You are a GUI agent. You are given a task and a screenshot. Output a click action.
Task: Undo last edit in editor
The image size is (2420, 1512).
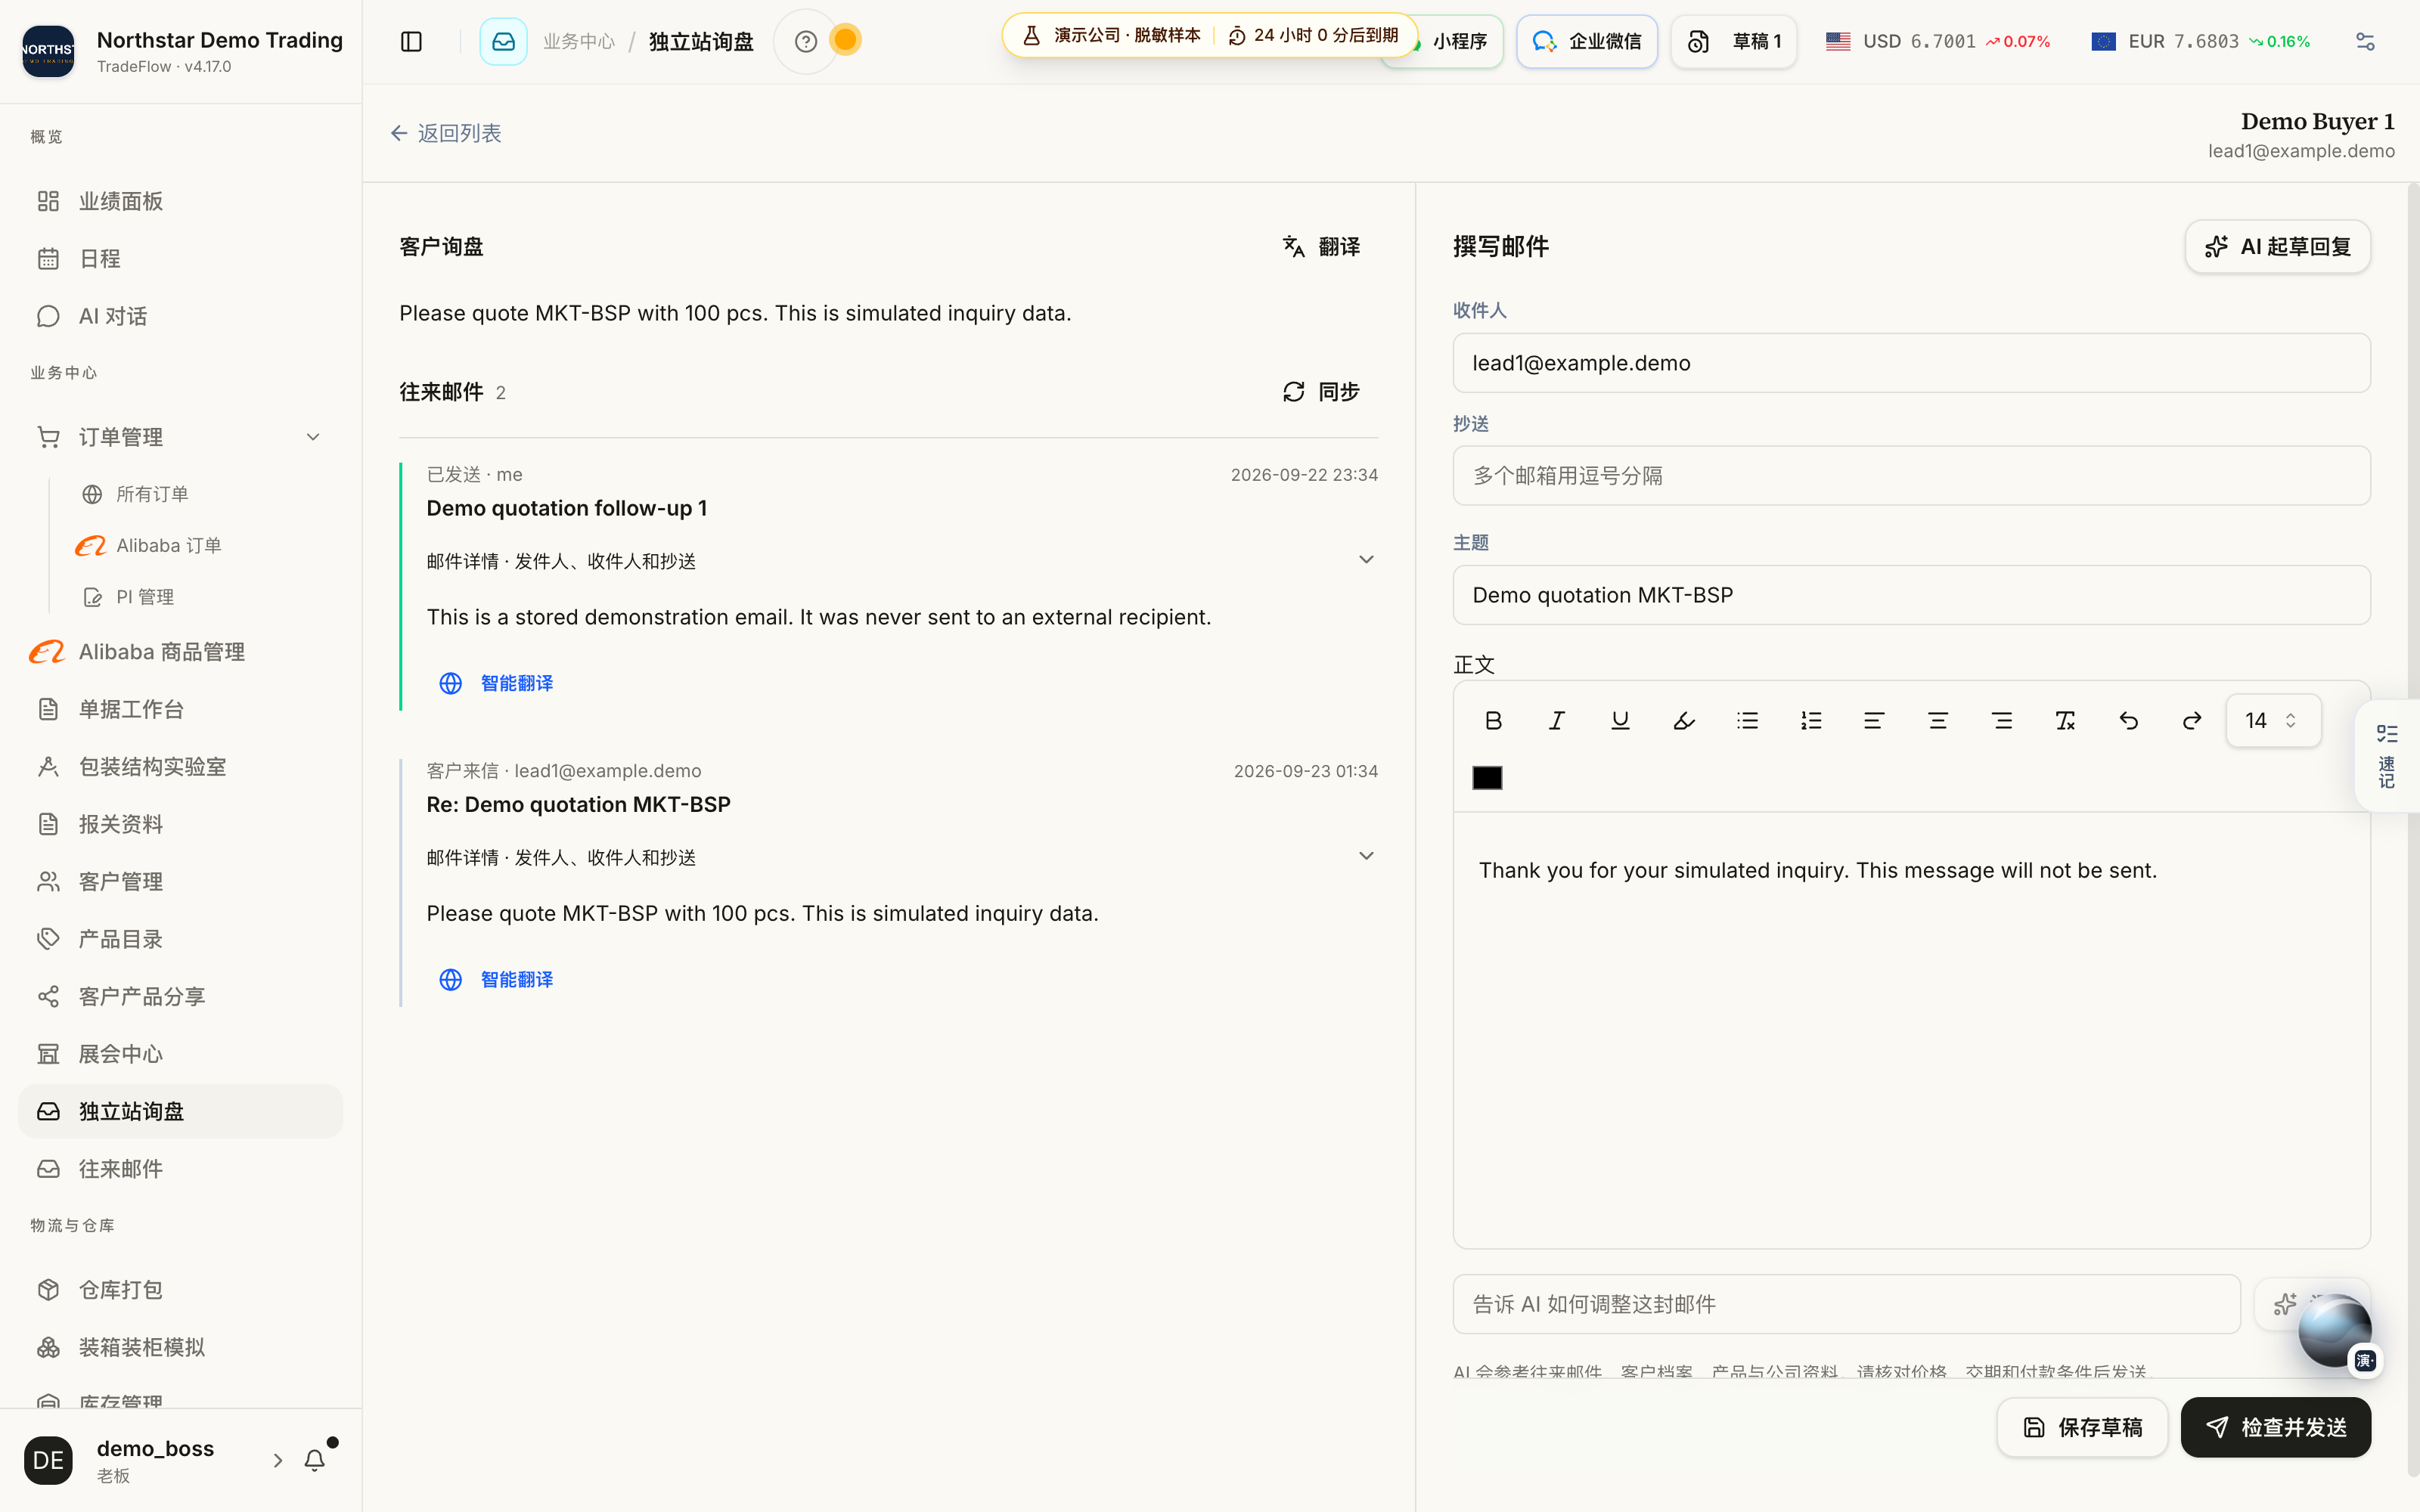click(2129, 721)
